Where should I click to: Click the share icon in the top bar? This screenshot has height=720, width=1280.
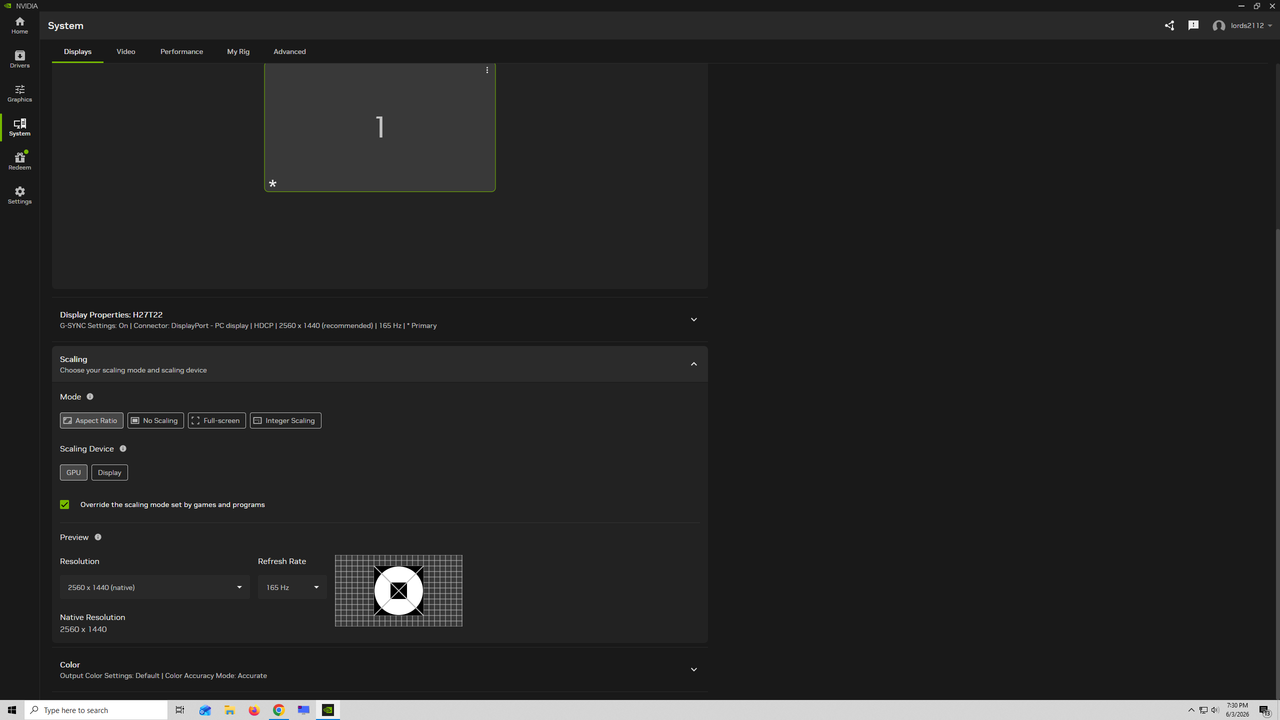[x=1169, y=26]
